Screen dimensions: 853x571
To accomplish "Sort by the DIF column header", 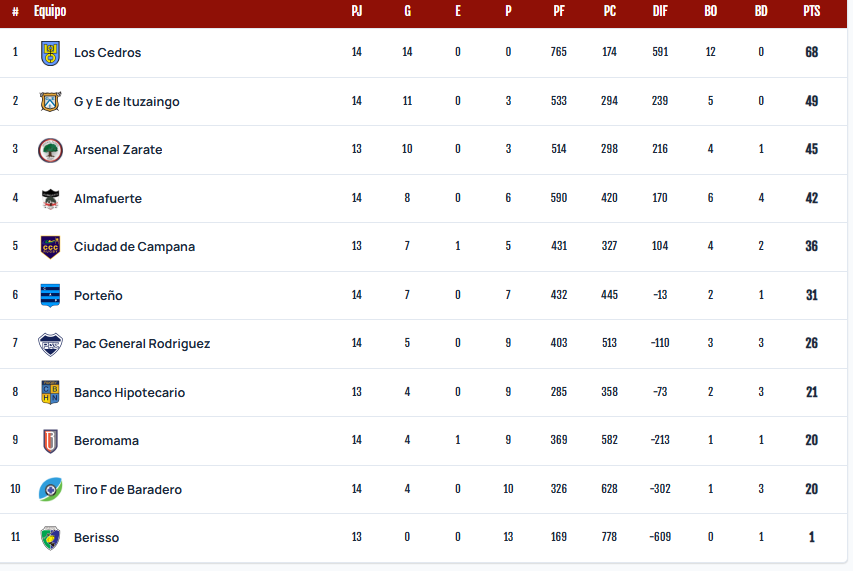I will coord(660,11).
